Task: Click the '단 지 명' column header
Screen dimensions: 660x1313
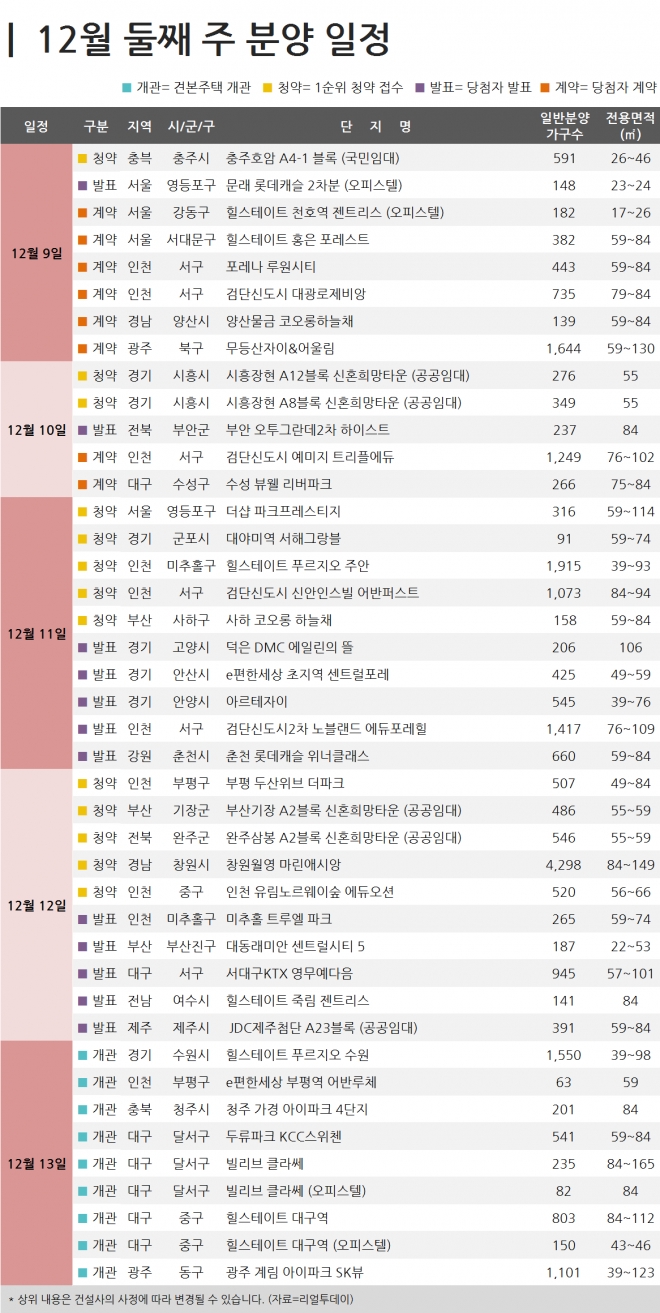Action: click(376, 126)
